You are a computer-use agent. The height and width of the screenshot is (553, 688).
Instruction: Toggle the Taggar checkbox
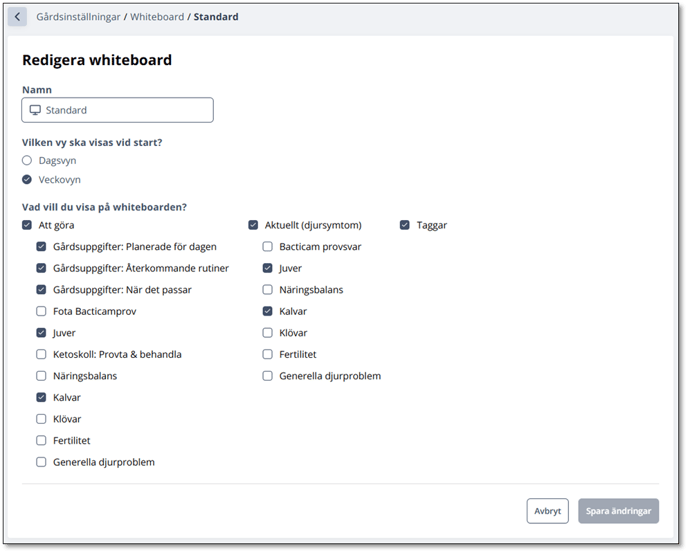405,225
